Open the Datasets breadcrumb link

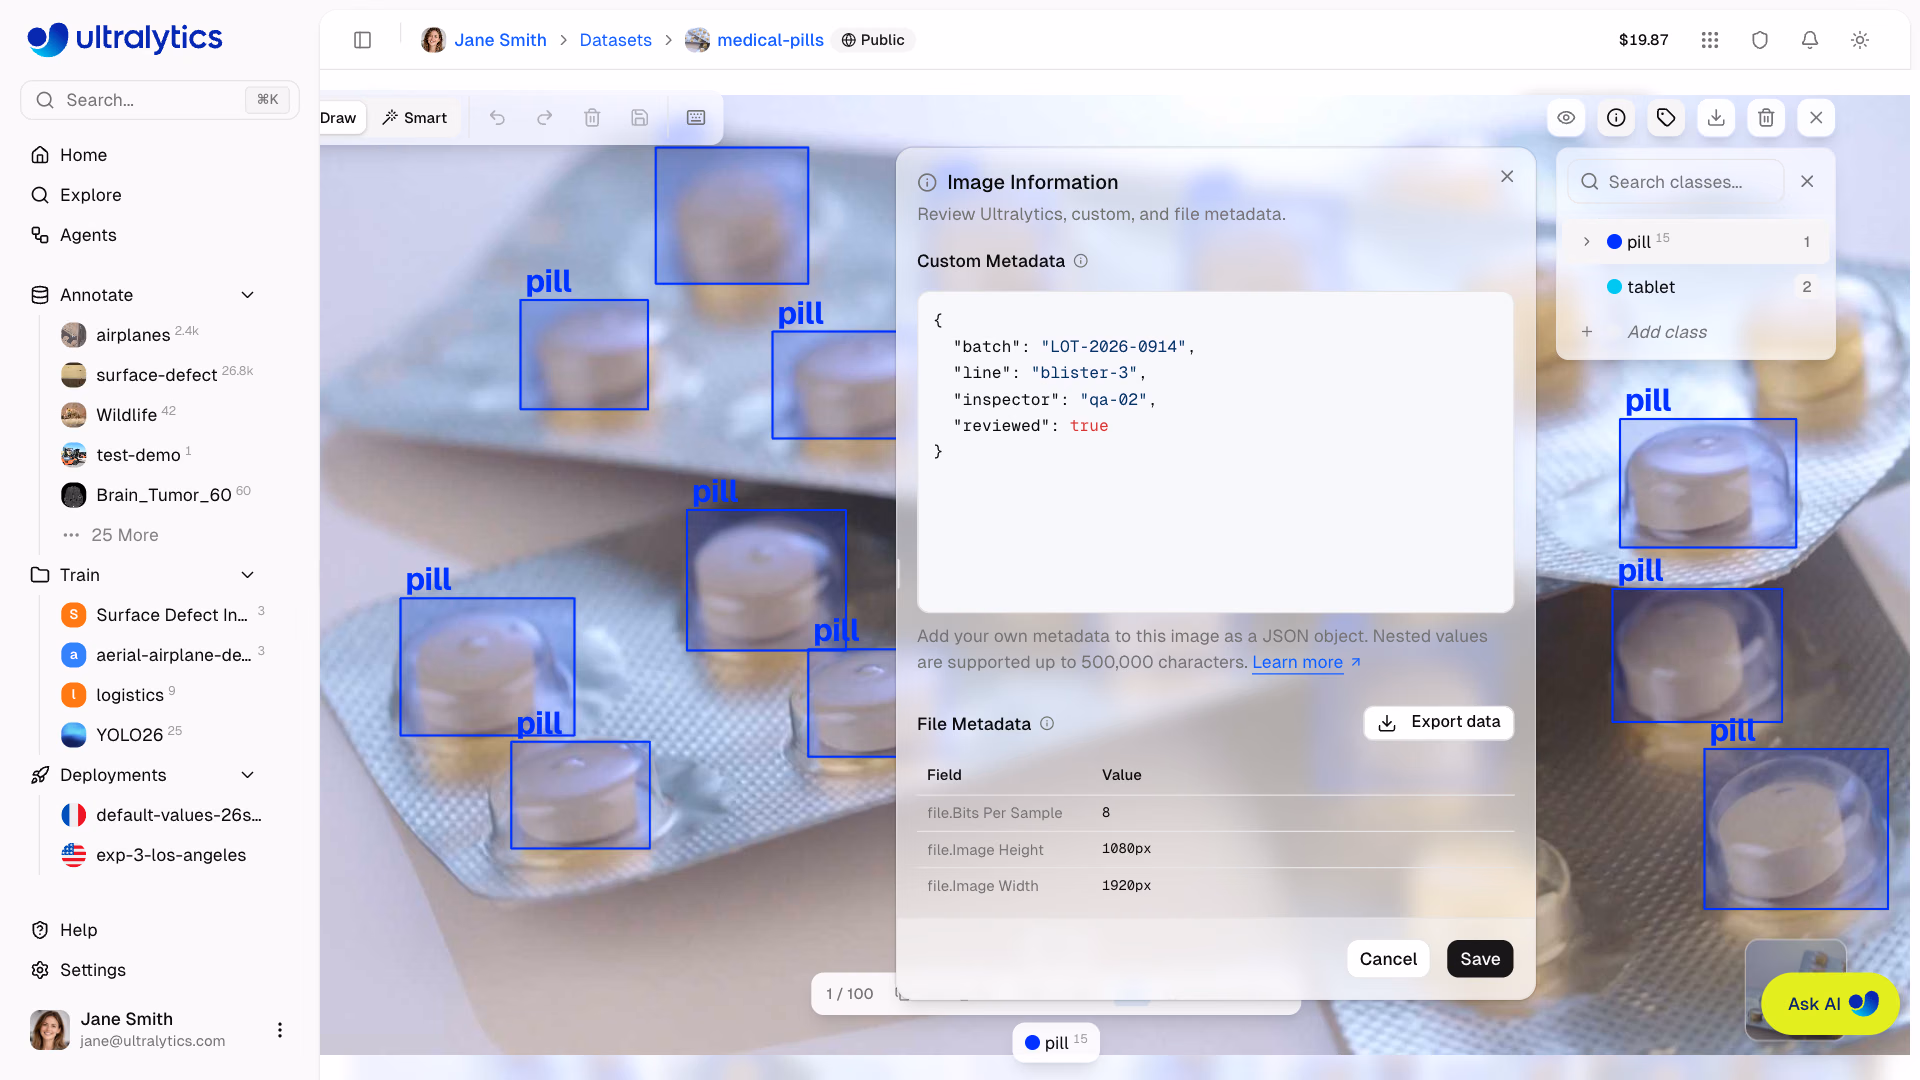tap(615, 40)
